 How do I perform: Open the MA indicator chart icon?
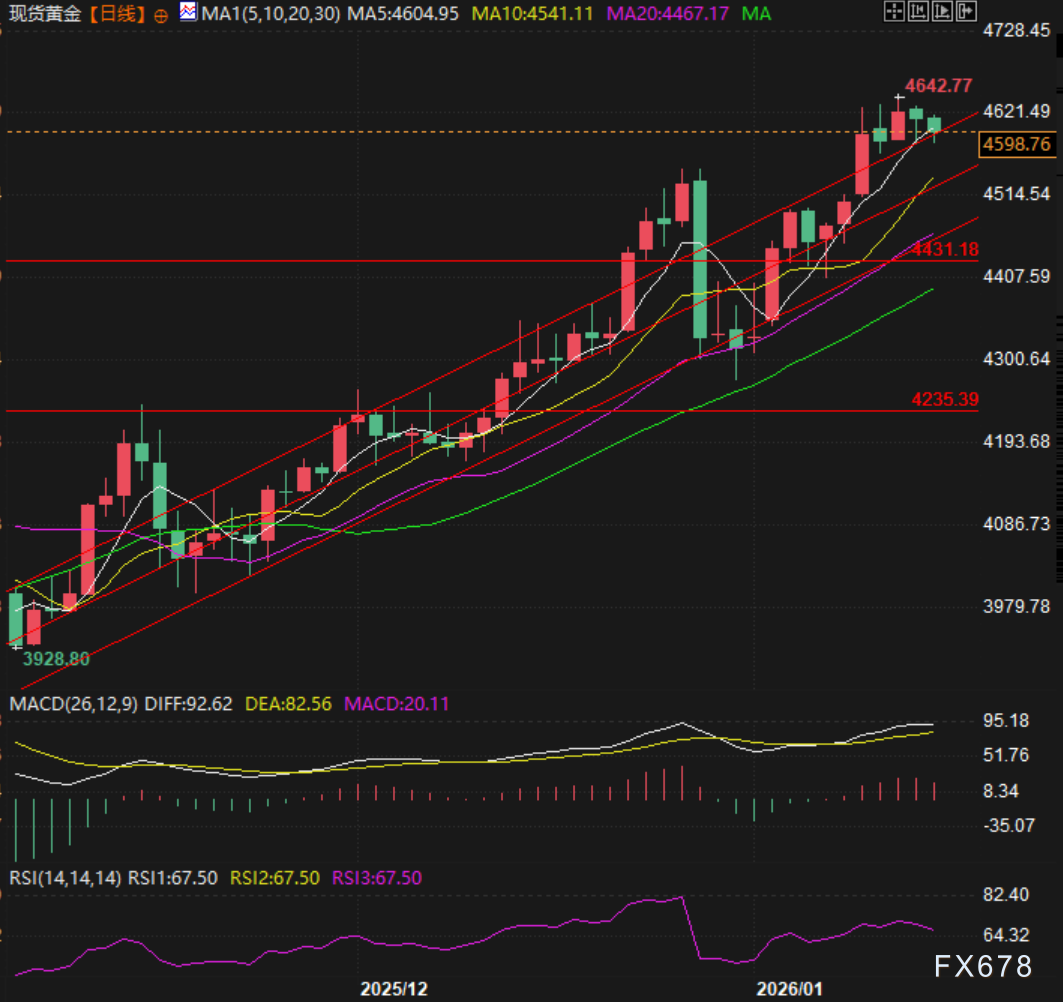[x=188, y=12]
